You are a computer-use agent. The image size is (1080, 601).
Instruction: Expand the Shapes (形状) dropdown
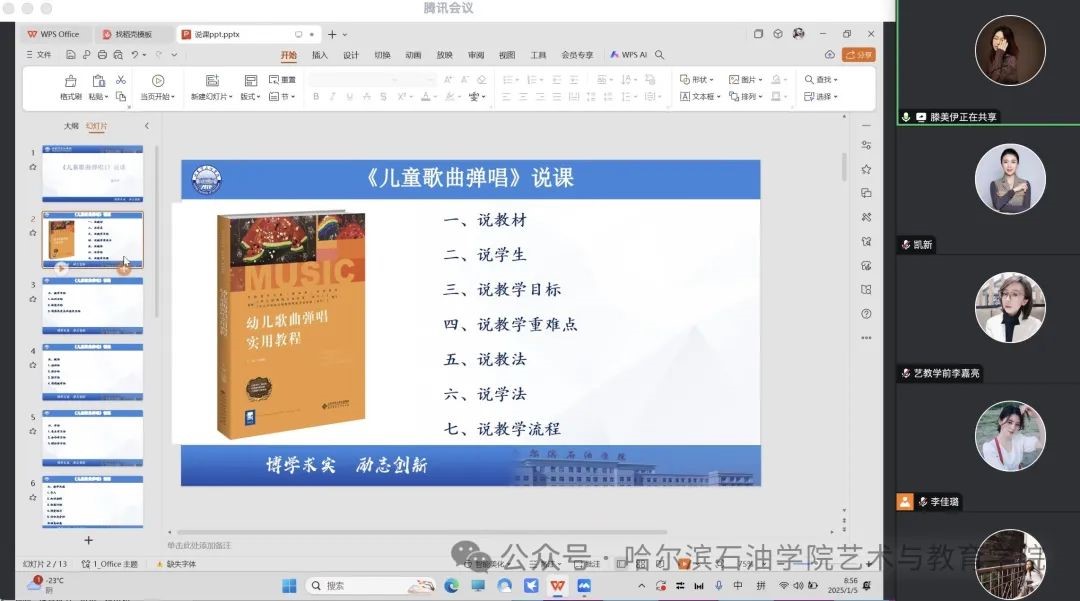coord(698,79)
